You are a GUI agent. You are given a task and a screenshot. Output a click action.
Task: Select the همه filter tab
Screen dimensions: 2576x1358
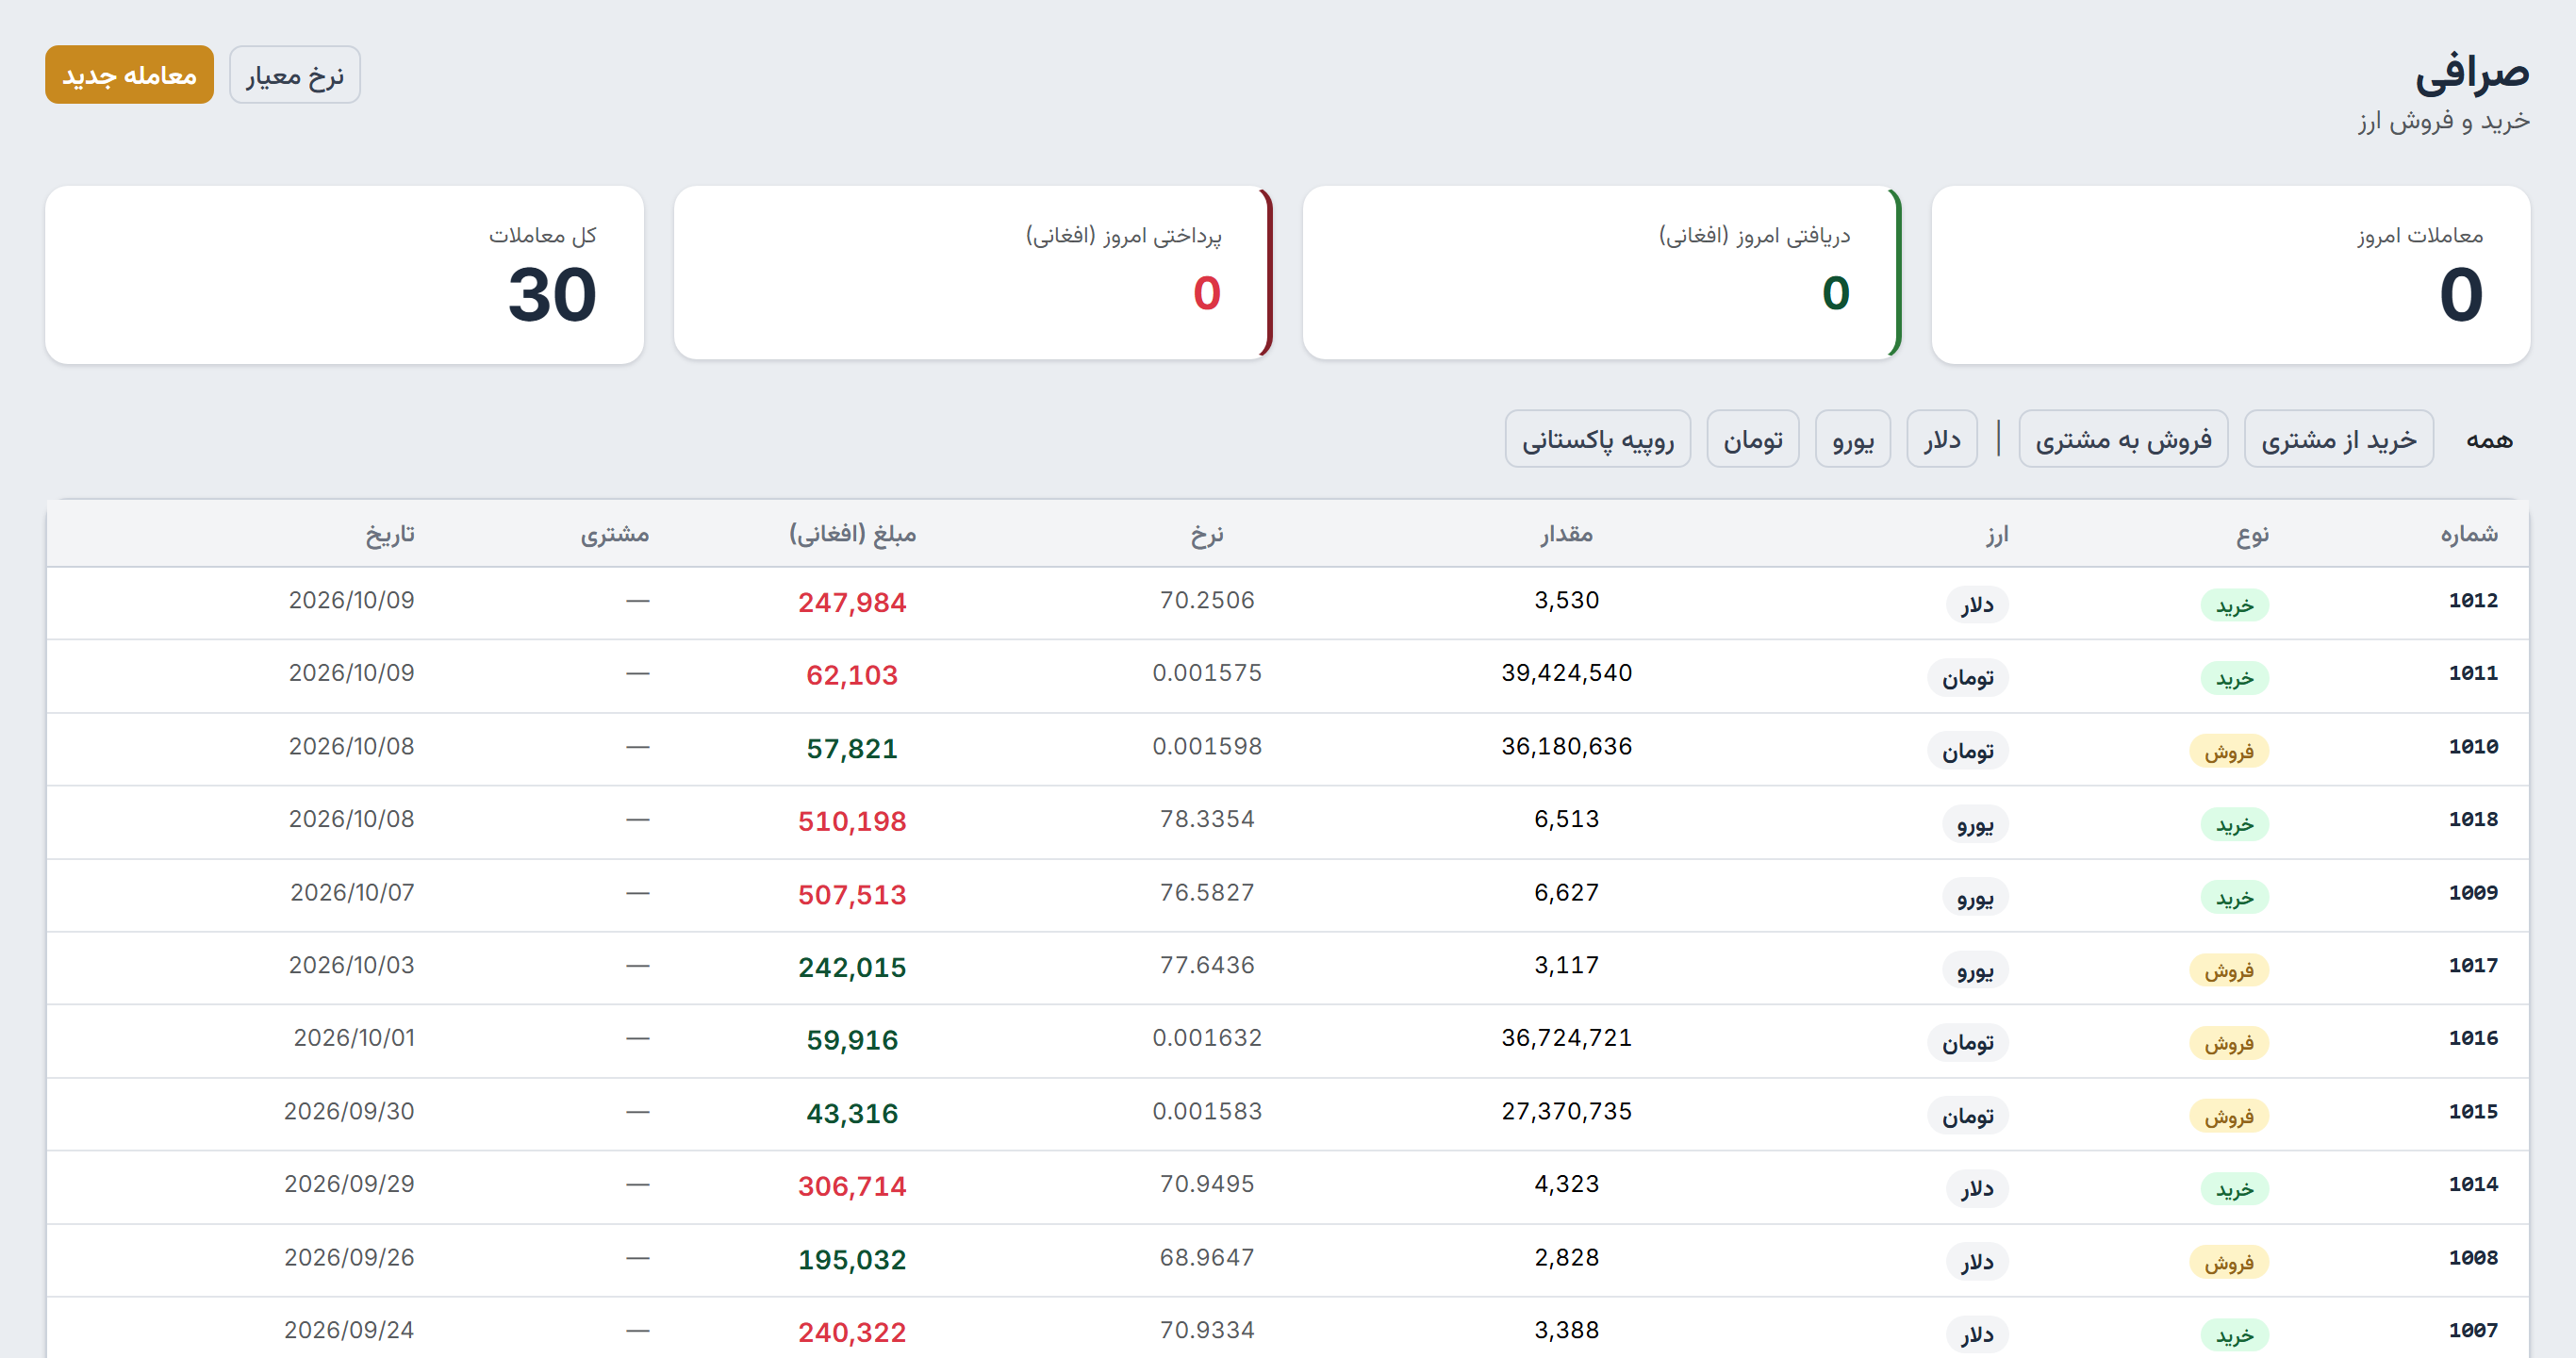2489,439
